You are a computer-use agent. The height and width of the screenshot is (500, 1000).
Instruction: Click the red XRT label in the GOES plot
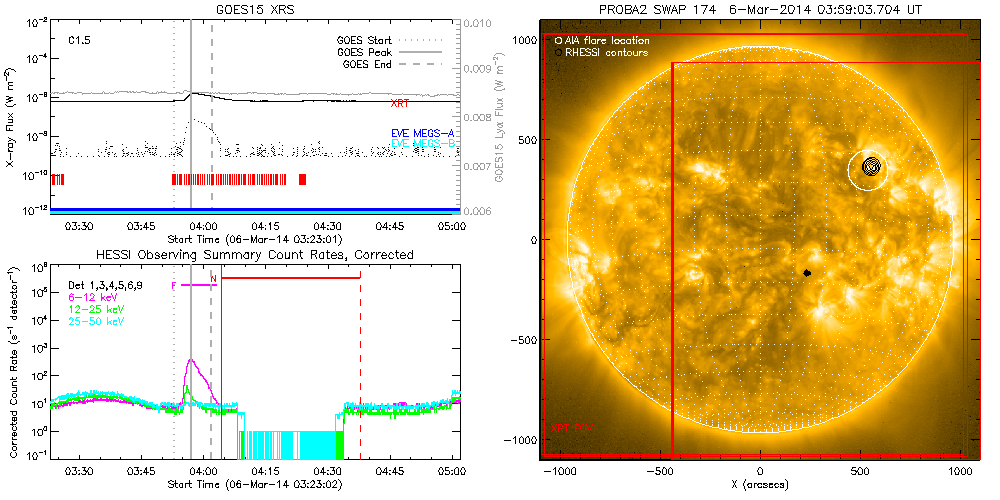(x=401, y=103)
